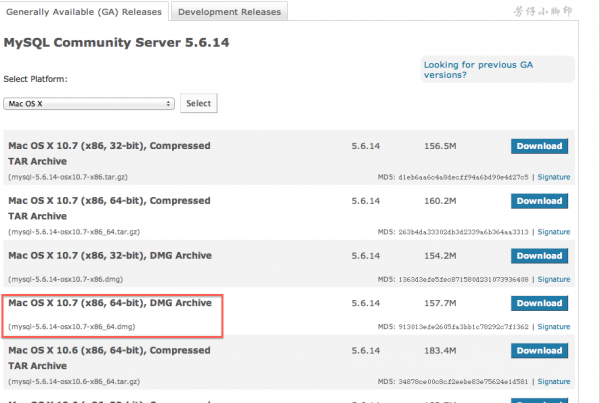The height and width of the screenshot is (403, 600).
Task: Open Signature link for mysql-5.6.14-osx10.7-x86.tar.gz
Action: pos(554,177)
